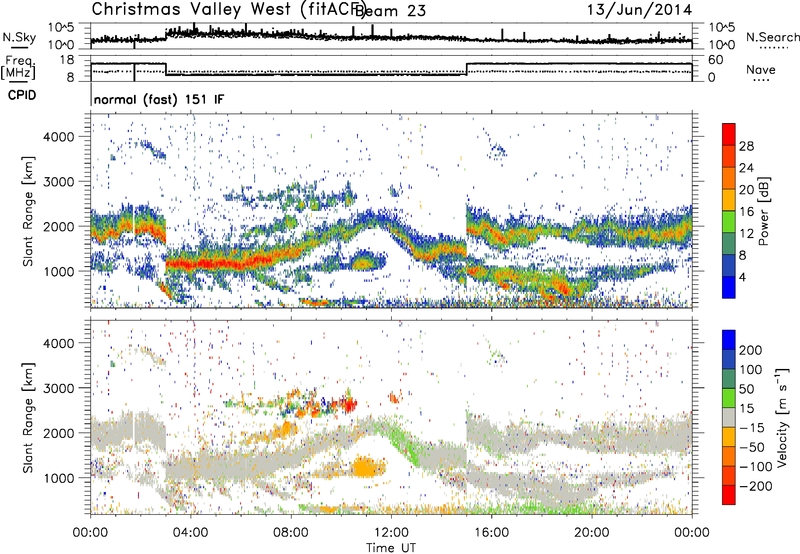
Task: Click 'normal (fast) 151 IF' text
Action: (159, 99)
